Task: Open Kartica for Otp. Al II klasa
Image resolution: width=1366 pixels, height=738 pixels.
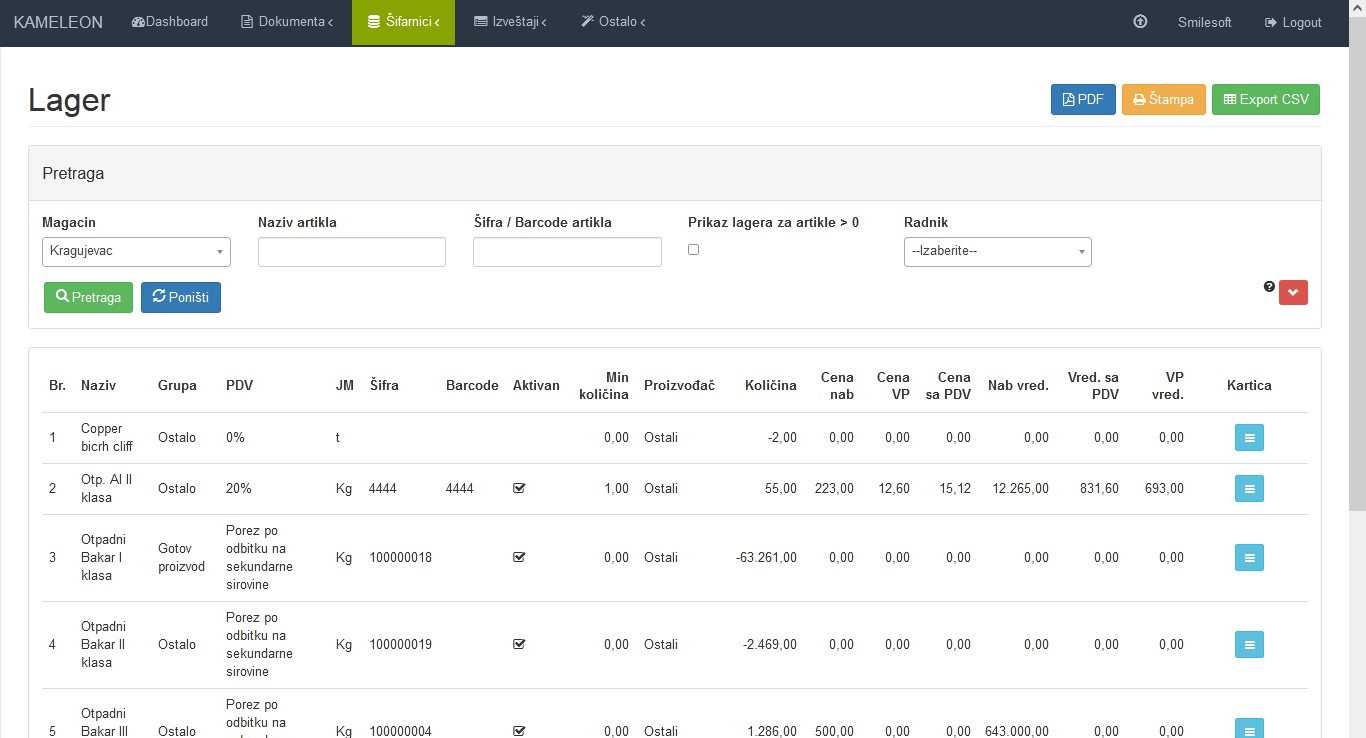Action: (x=1249, y=489)
